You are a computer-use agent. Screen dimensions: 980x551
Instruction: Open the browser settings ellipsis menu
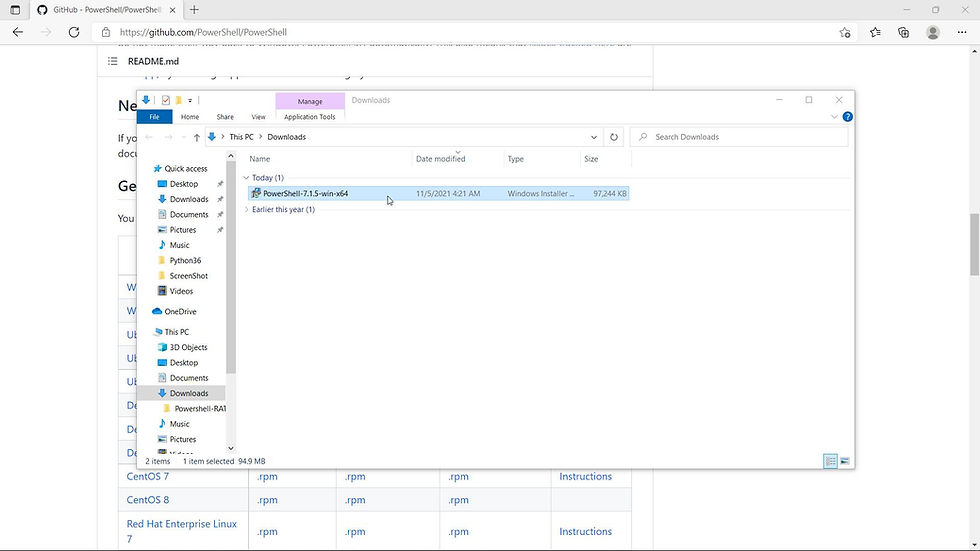click(962, 32)
